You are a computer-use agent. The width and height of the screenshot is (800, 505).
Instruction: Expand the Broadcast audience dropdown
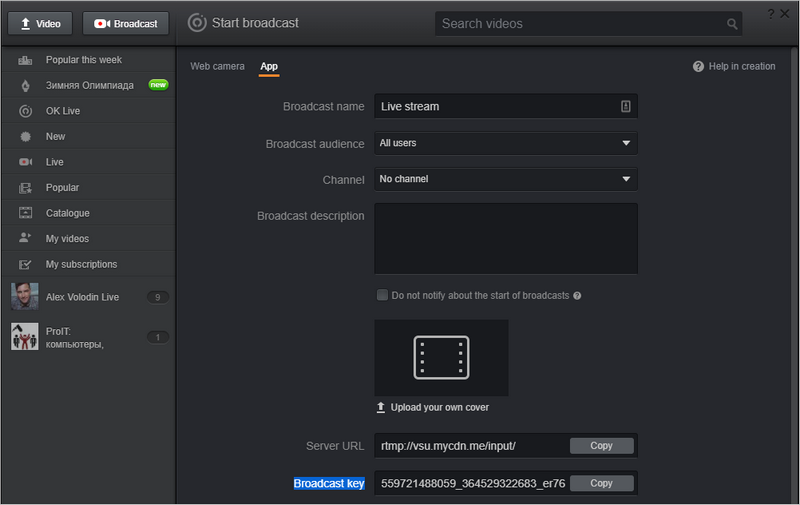coord(506,143)
